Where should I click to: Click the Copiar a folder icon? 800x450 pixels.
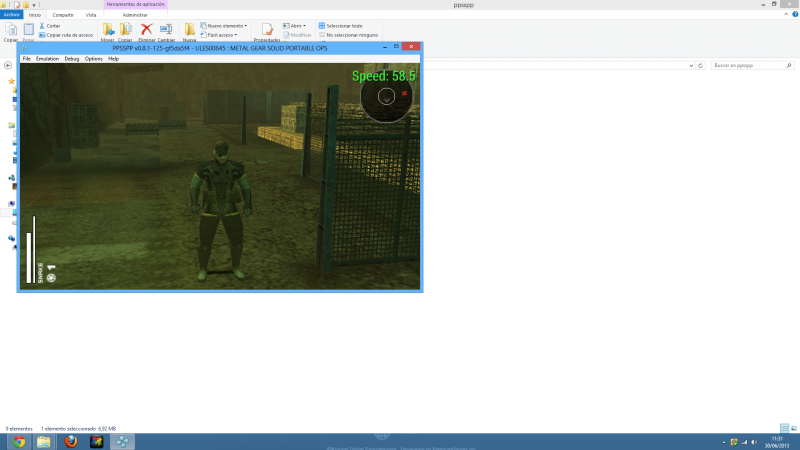[x=126, y=32]
